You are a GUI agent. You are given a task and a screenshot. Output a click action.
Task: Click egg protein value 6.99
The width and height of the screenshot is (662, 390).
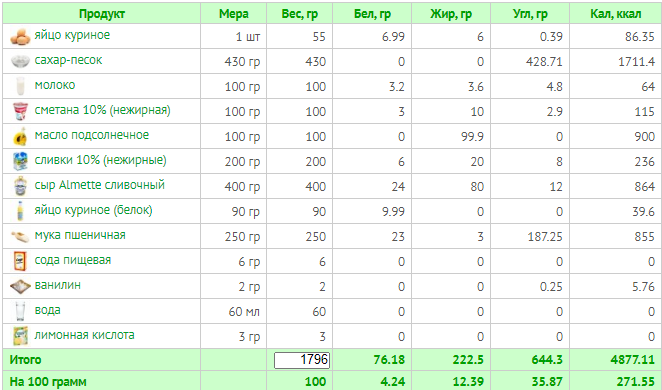[x=393, y=37]
